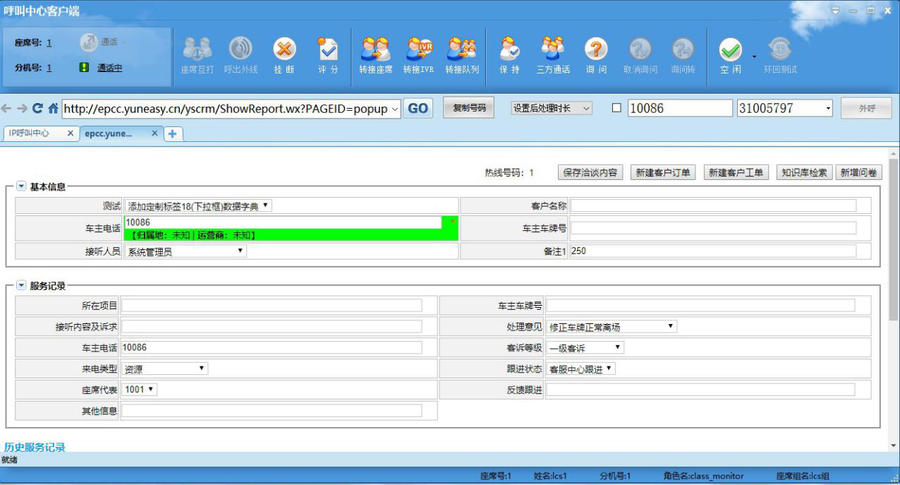Click the 转接座席 transfer agent icon

[x=375, y=50]
